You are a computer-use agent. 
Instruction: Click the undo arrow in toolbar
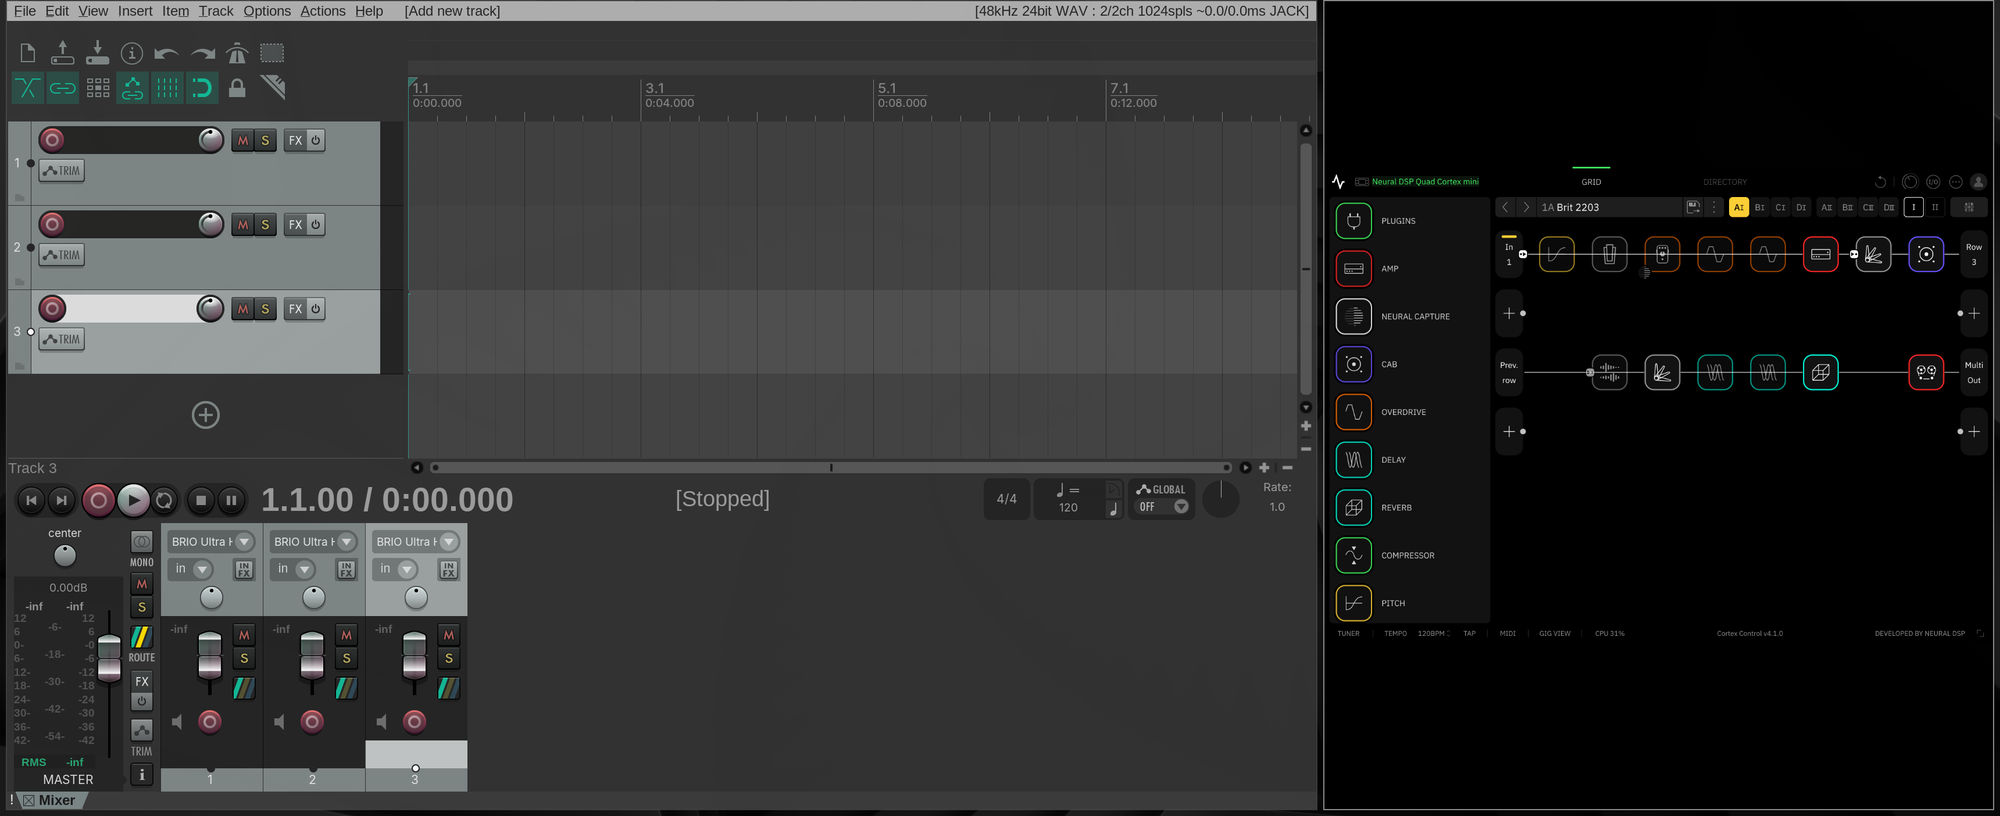pyautogui.click(x=167, y=53)
